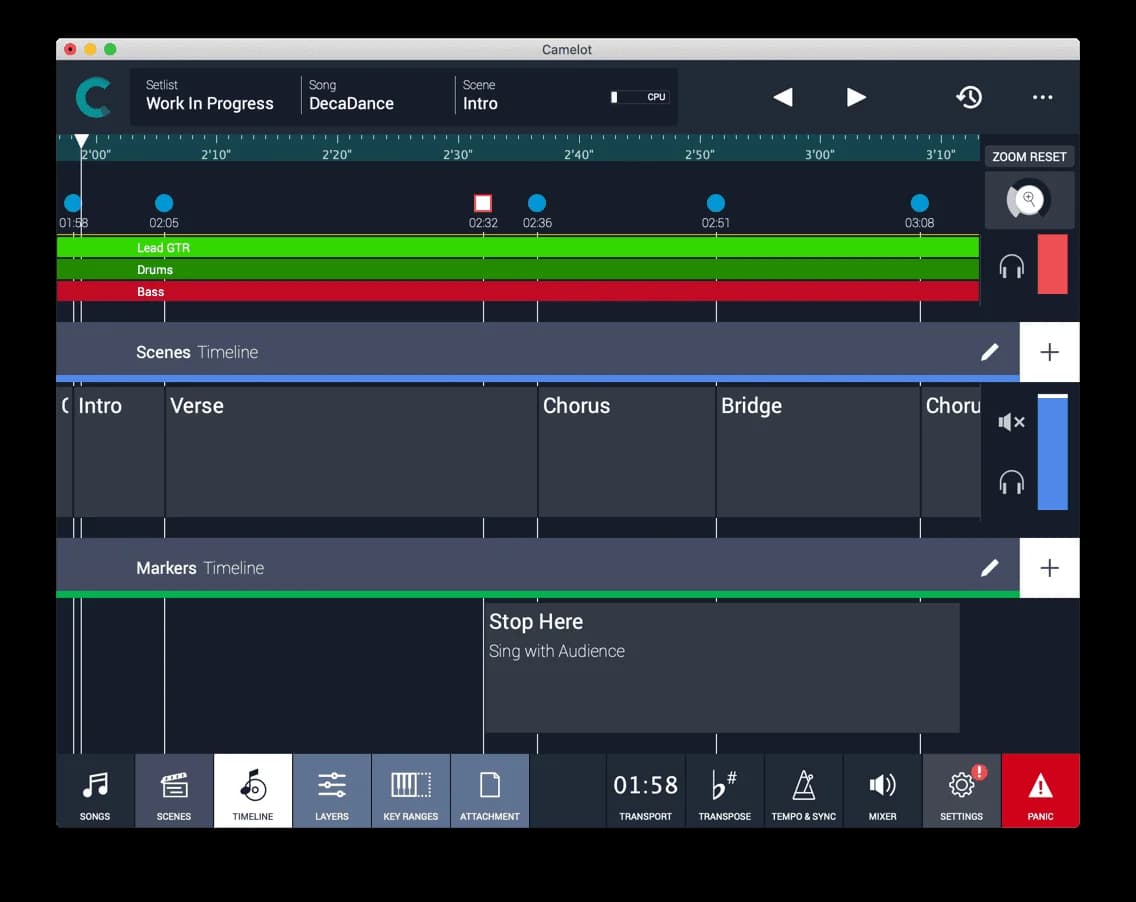Open session history via the clock icon
The image size is (1136, 902).
click(969, 97)
